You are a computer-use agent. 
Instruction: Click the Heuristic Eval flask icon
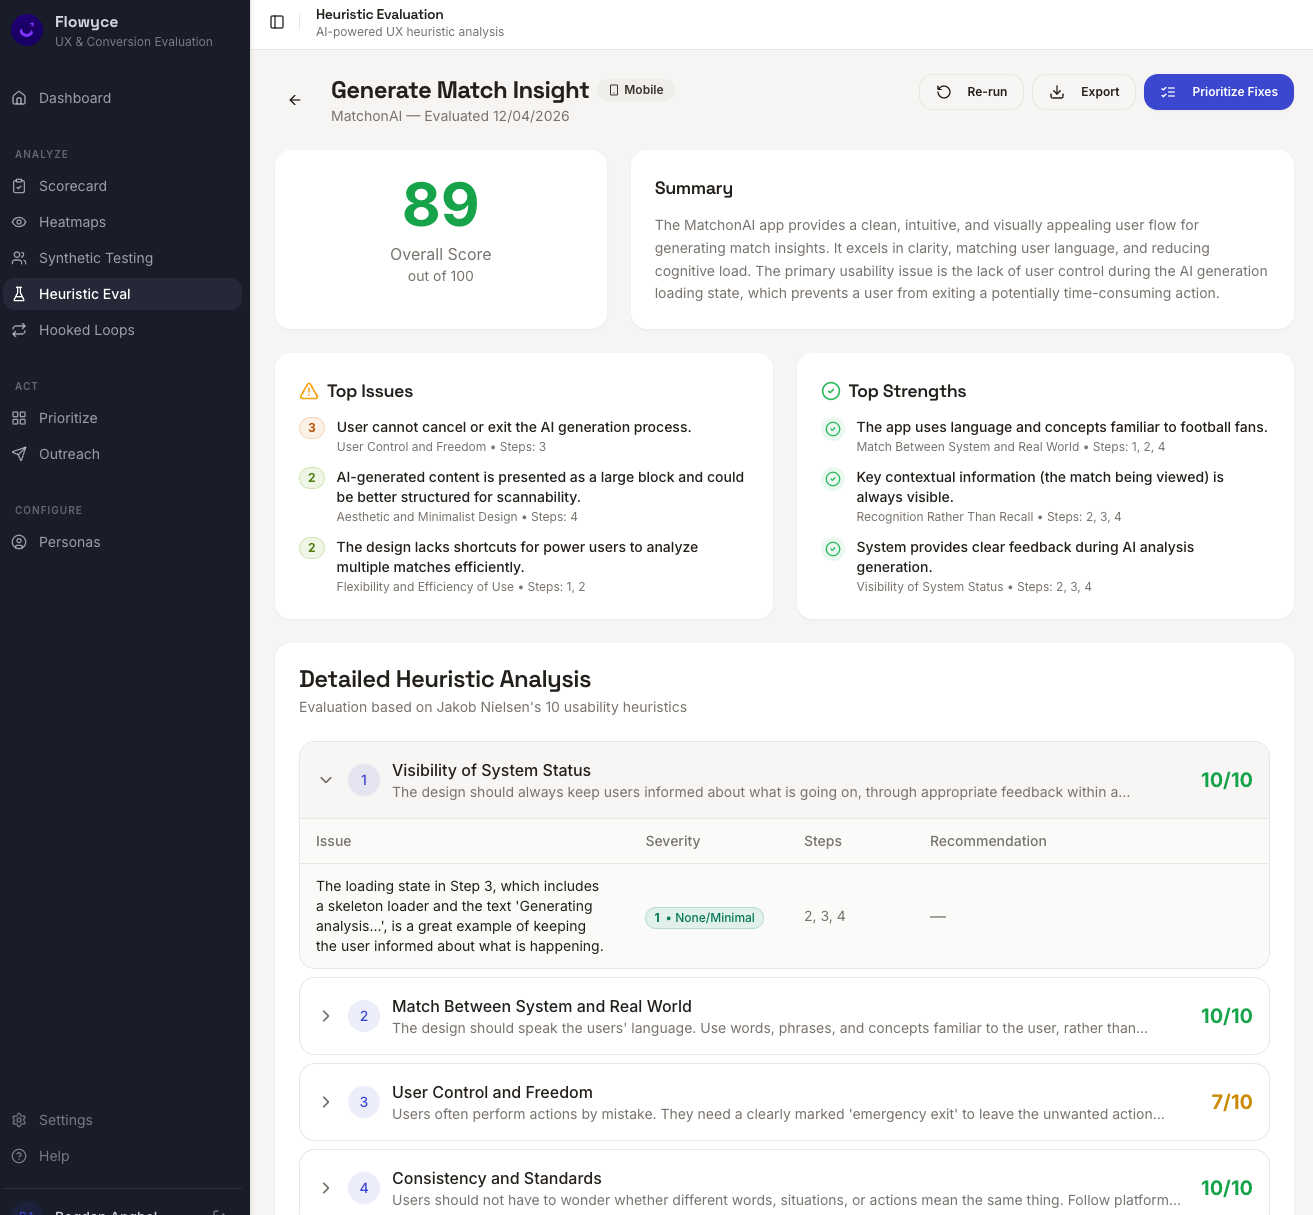click(x=19, y=294)
